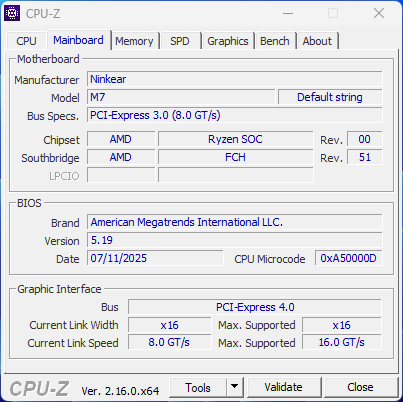Click the Tools button
Image resolution: width=403 pixels, height=402 pixels.
198,387
